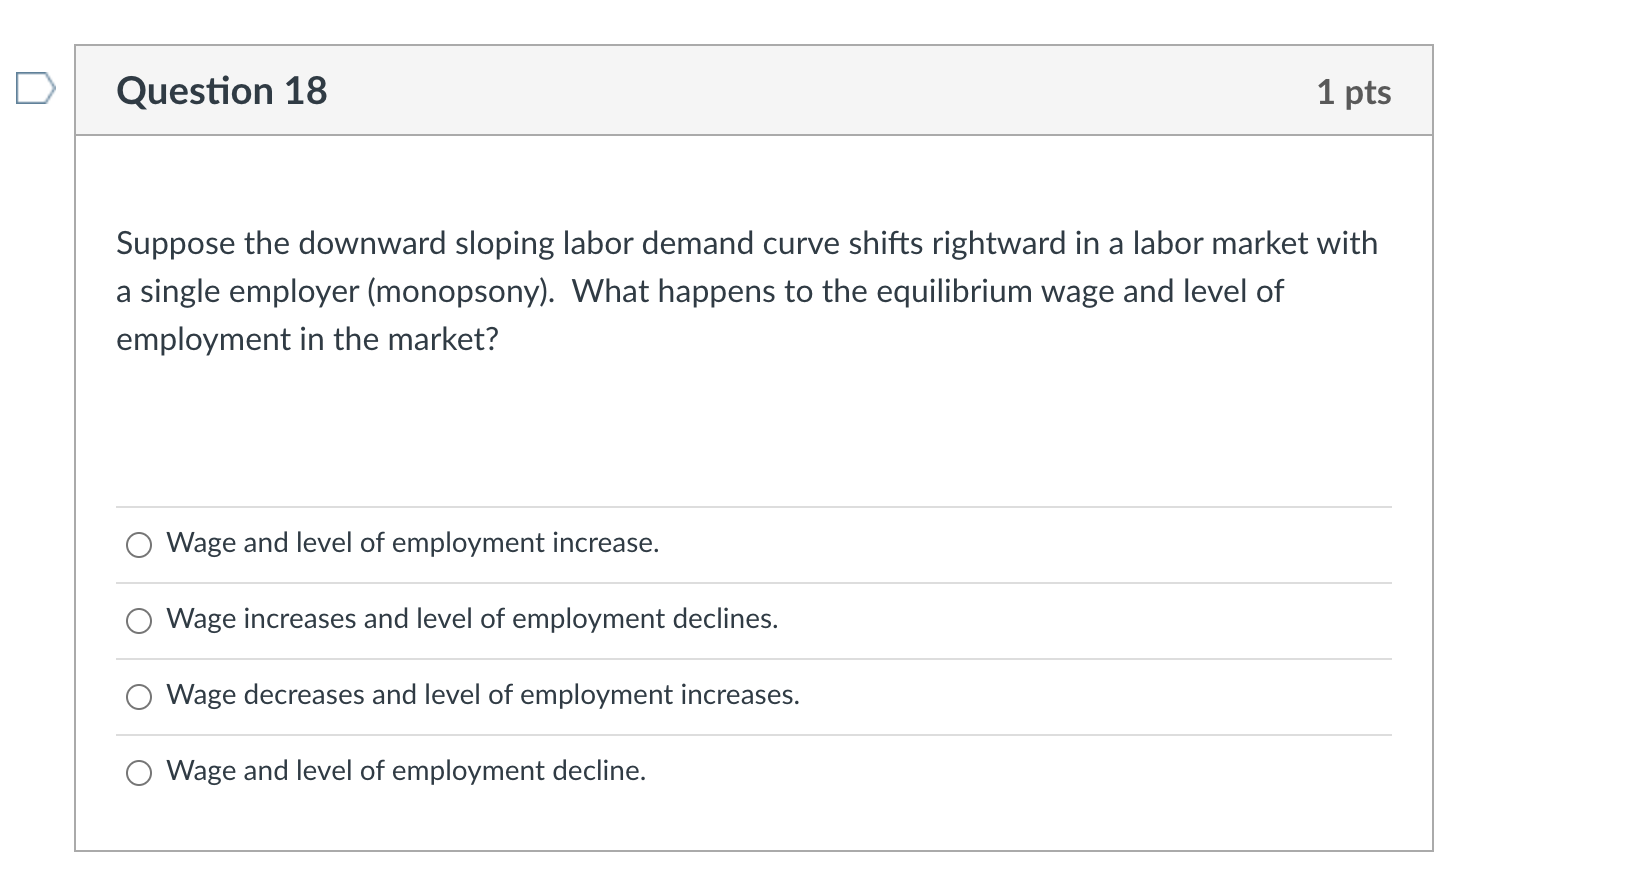Click the last answer's radio circle

(x=139, y=773)
